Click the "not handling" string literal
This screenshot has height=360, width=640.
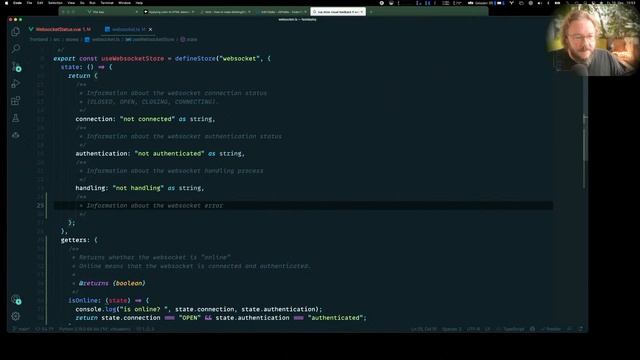pos(138,188)
